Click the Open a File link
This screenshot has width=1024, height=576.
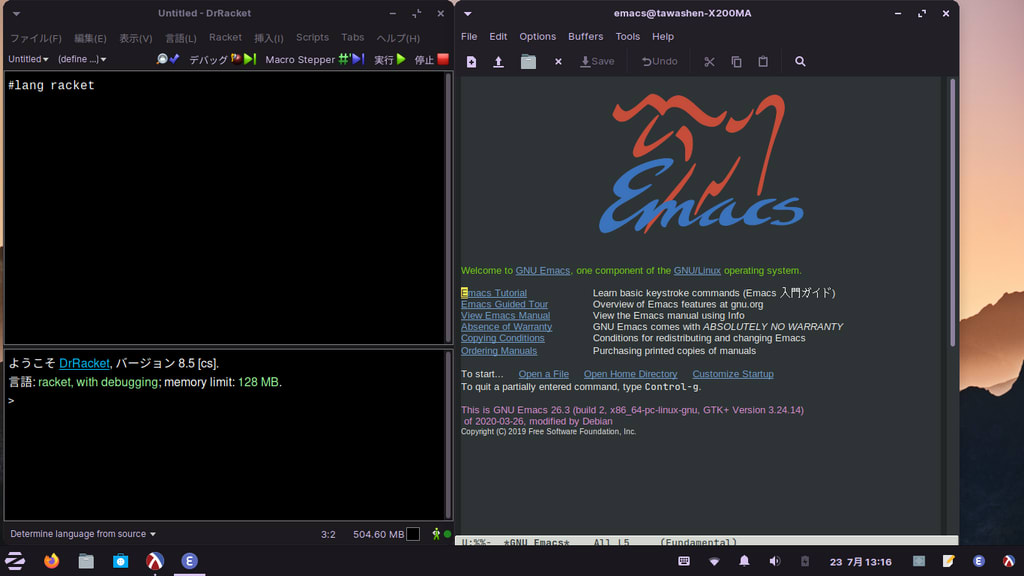tap(543, 374)
